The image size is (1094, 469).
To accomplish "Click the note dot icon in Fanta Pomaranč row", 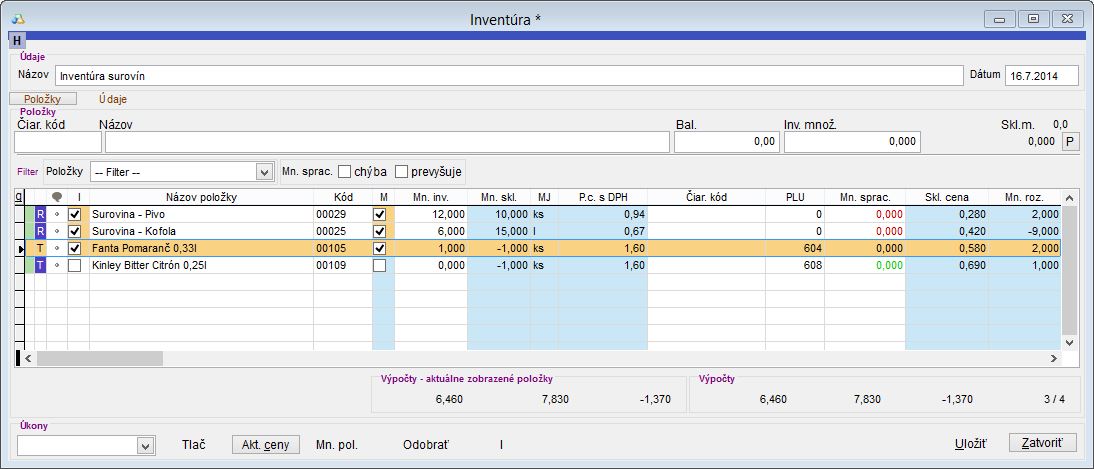I will pyautogui.click(x=57, y=248).
